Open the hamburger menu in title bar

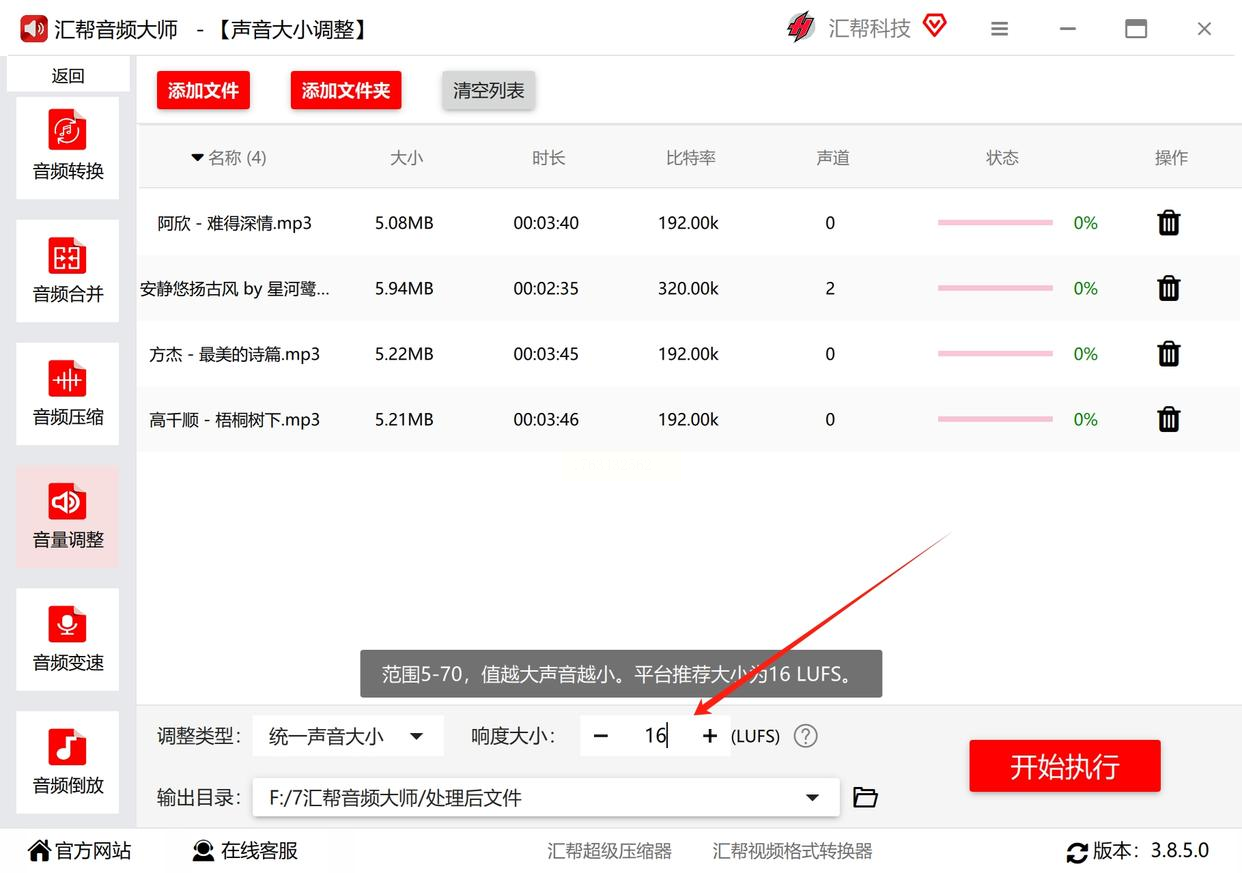[x=999, y=30]
